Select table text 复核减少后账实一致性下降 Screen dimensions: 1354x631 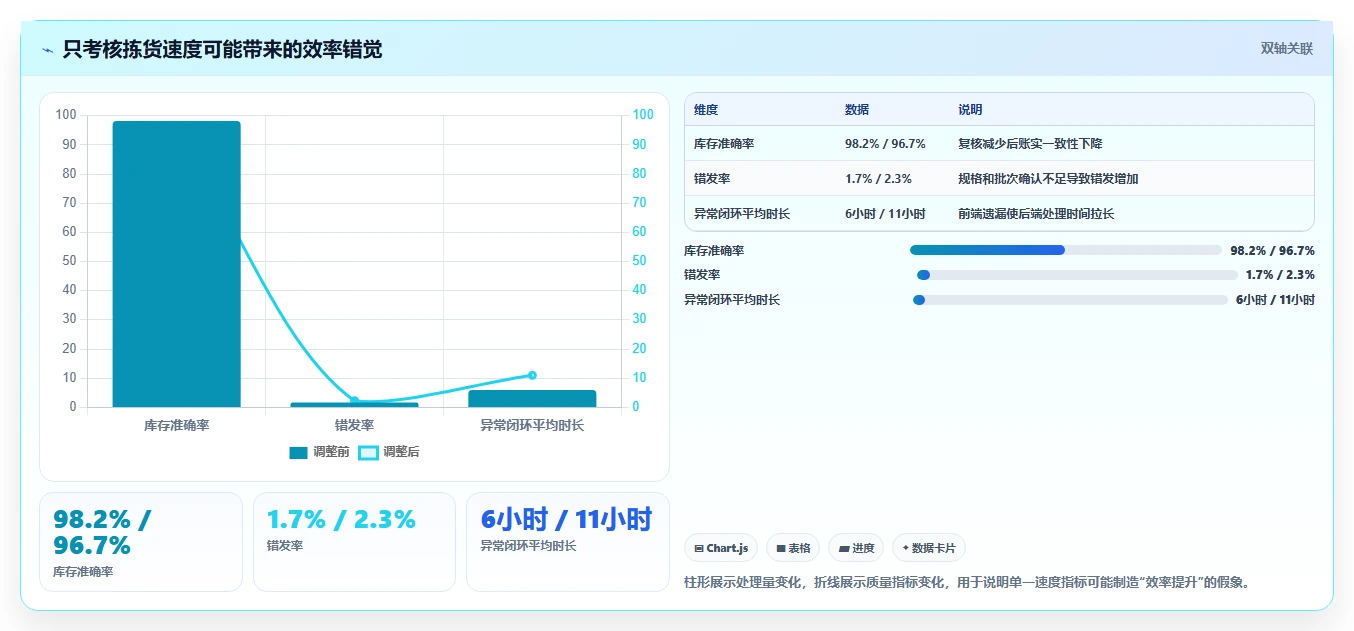1030,144
